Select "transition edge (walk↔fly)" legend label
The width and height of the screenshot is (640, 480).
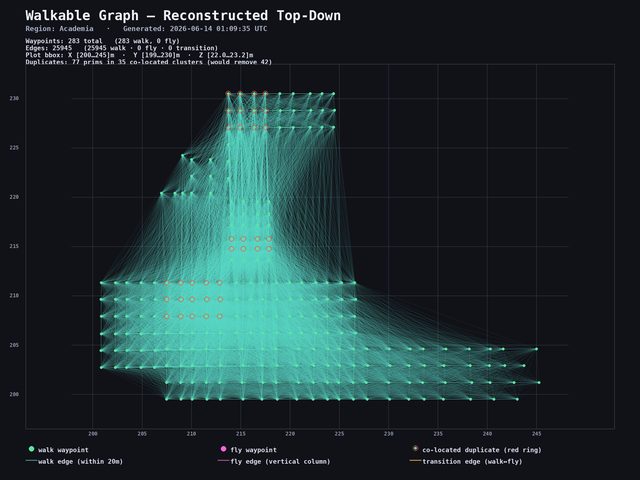tap(472, 462)
